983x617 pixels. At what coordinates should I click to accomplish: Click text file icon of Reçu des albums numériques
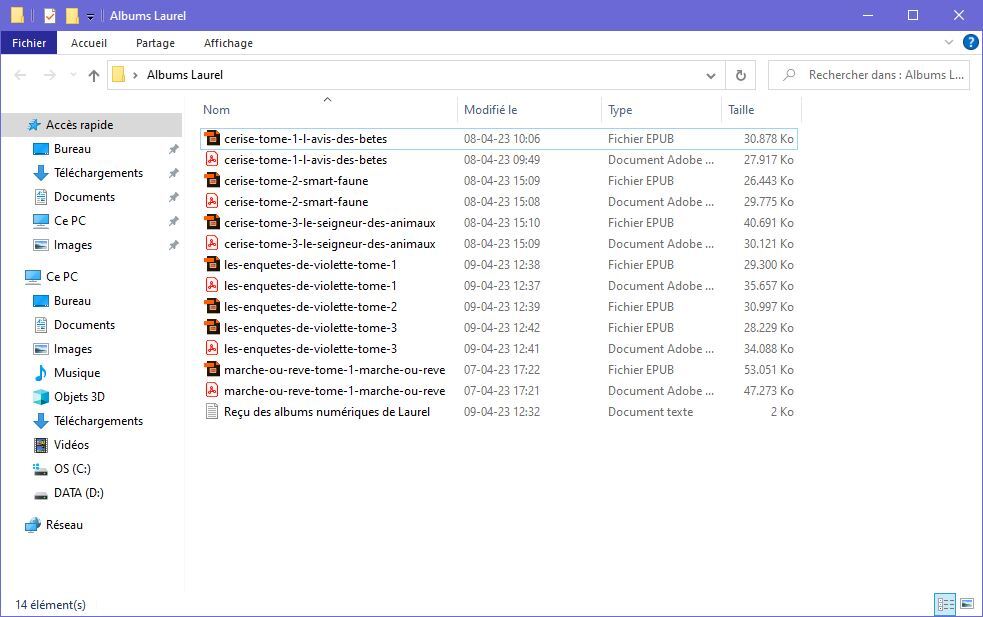[x=213, y=411]
